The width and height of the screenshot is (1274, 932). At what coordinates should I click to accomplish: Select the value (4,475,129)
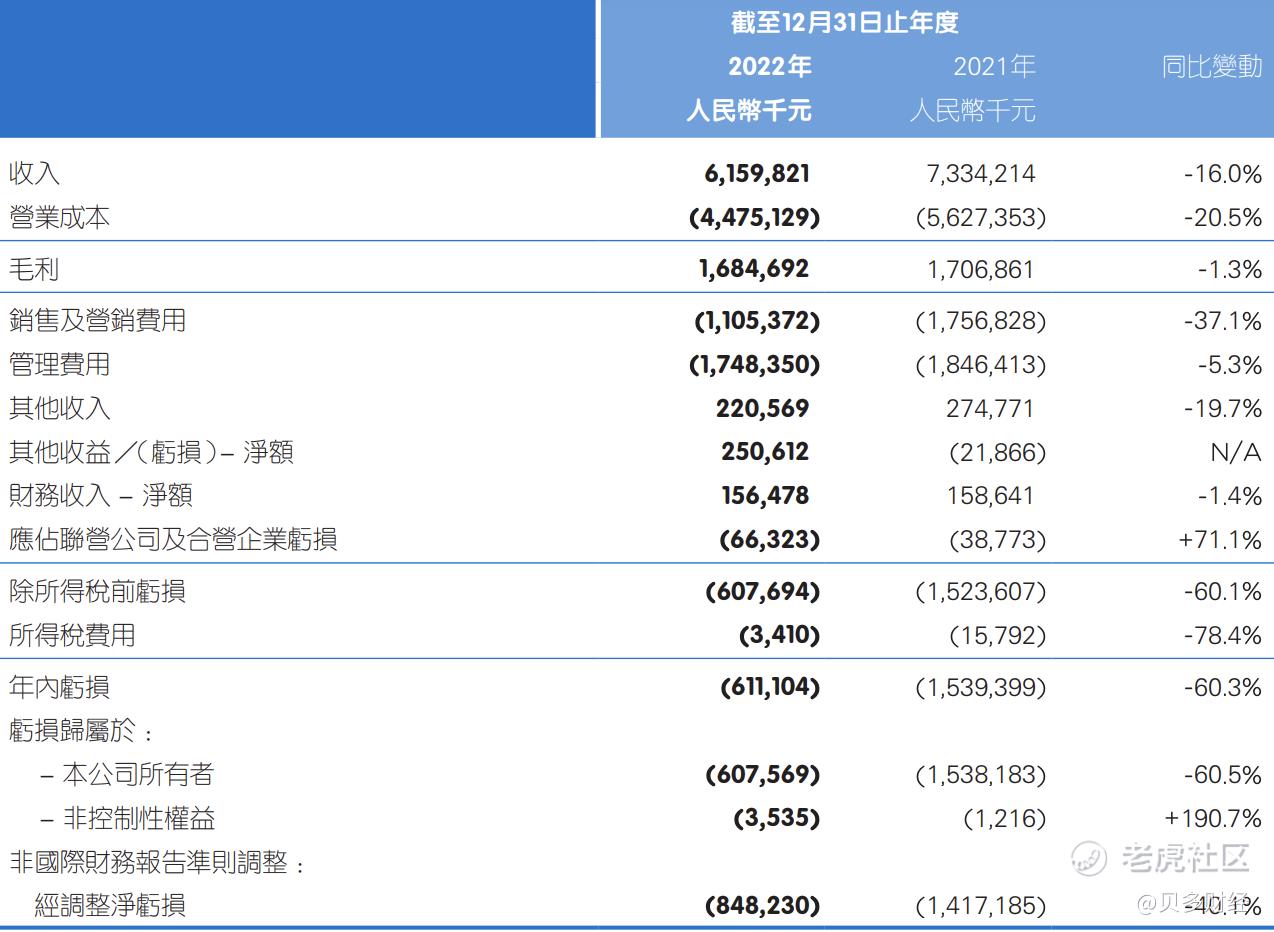pyautogui.click(x=754, y=217)
